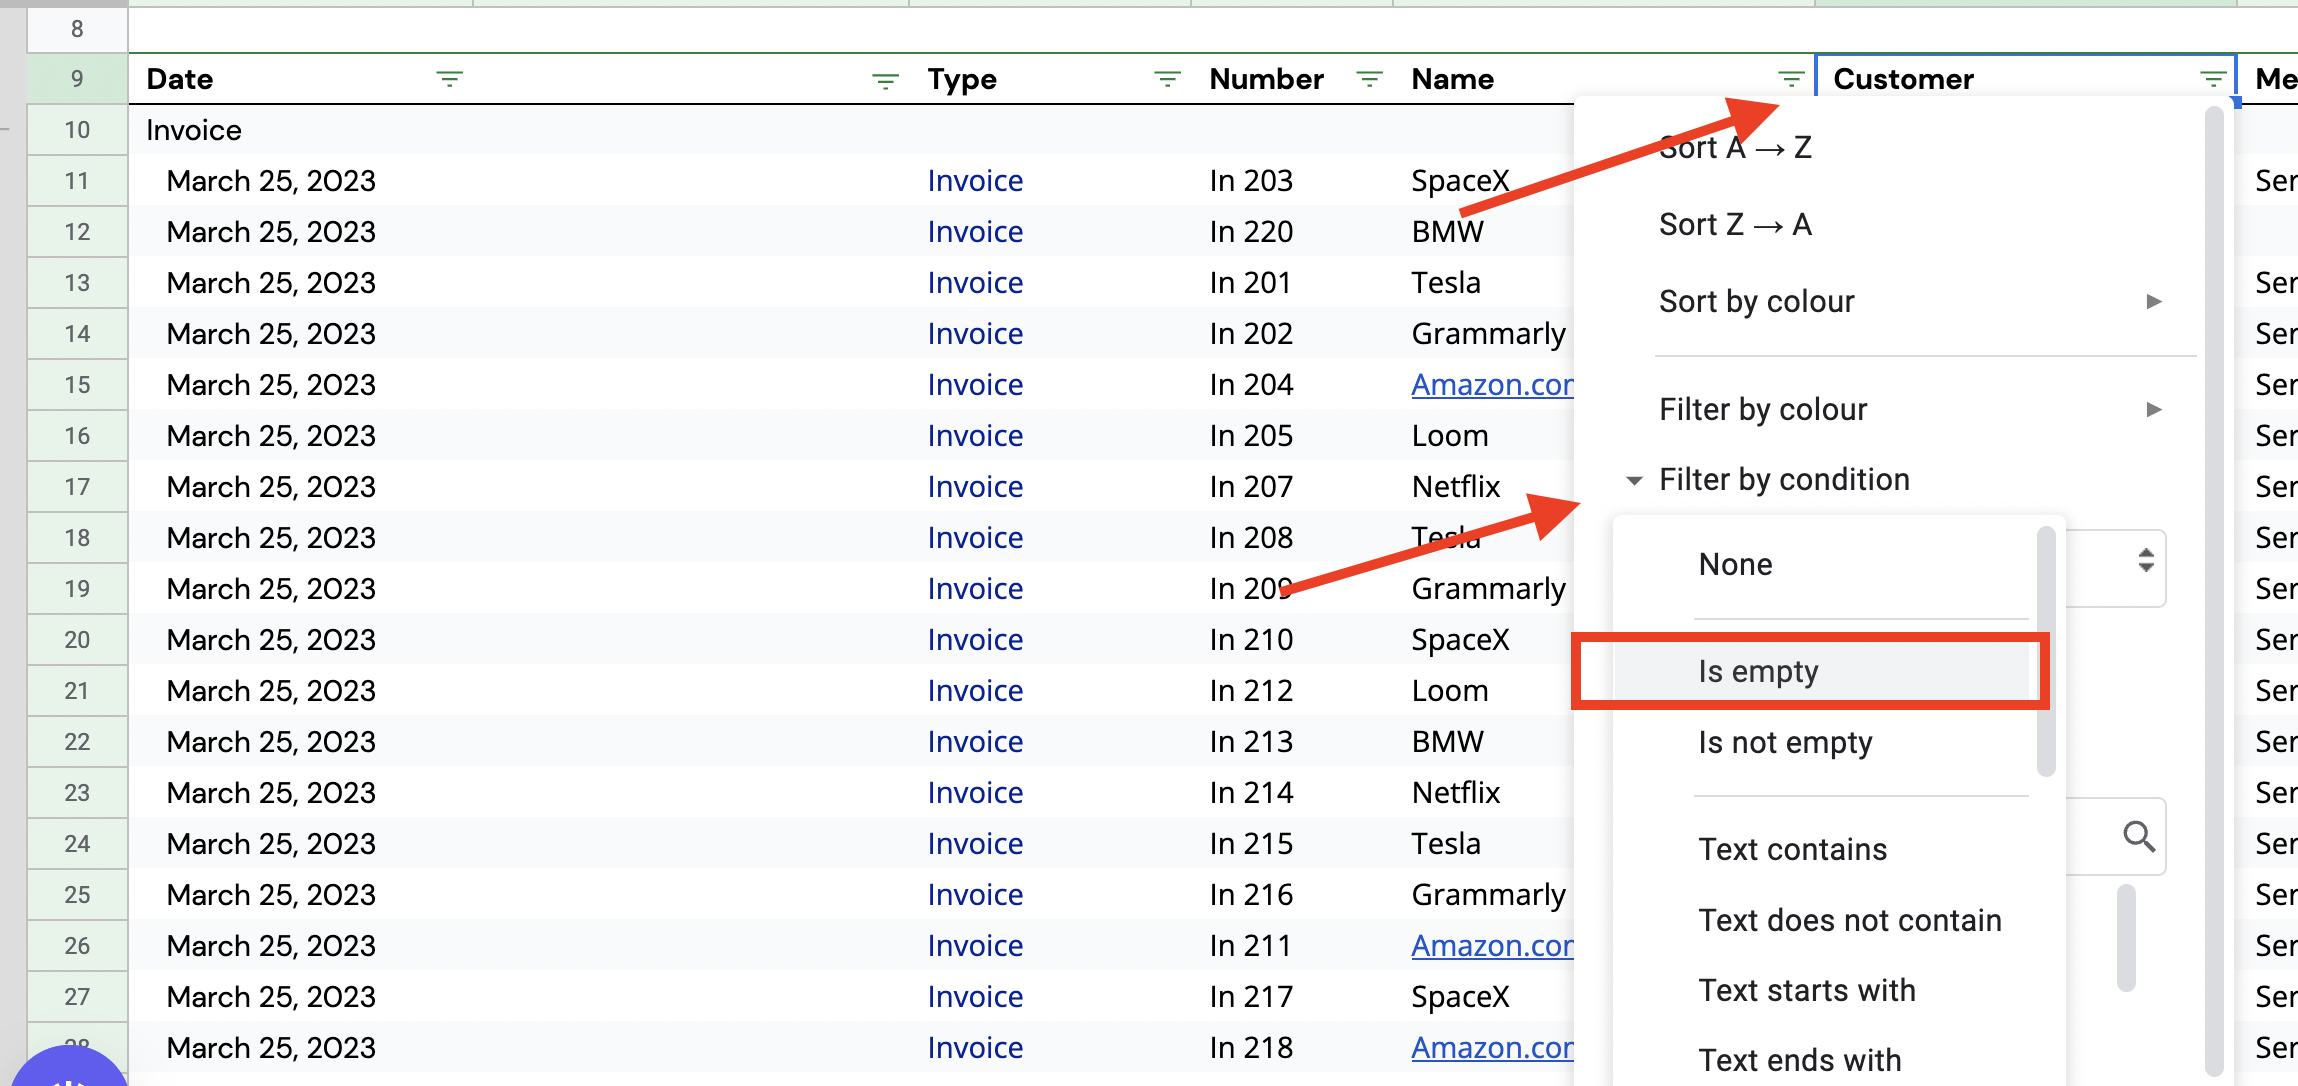Select the BMW name cell in row 22

click(x=1448, y=742)
